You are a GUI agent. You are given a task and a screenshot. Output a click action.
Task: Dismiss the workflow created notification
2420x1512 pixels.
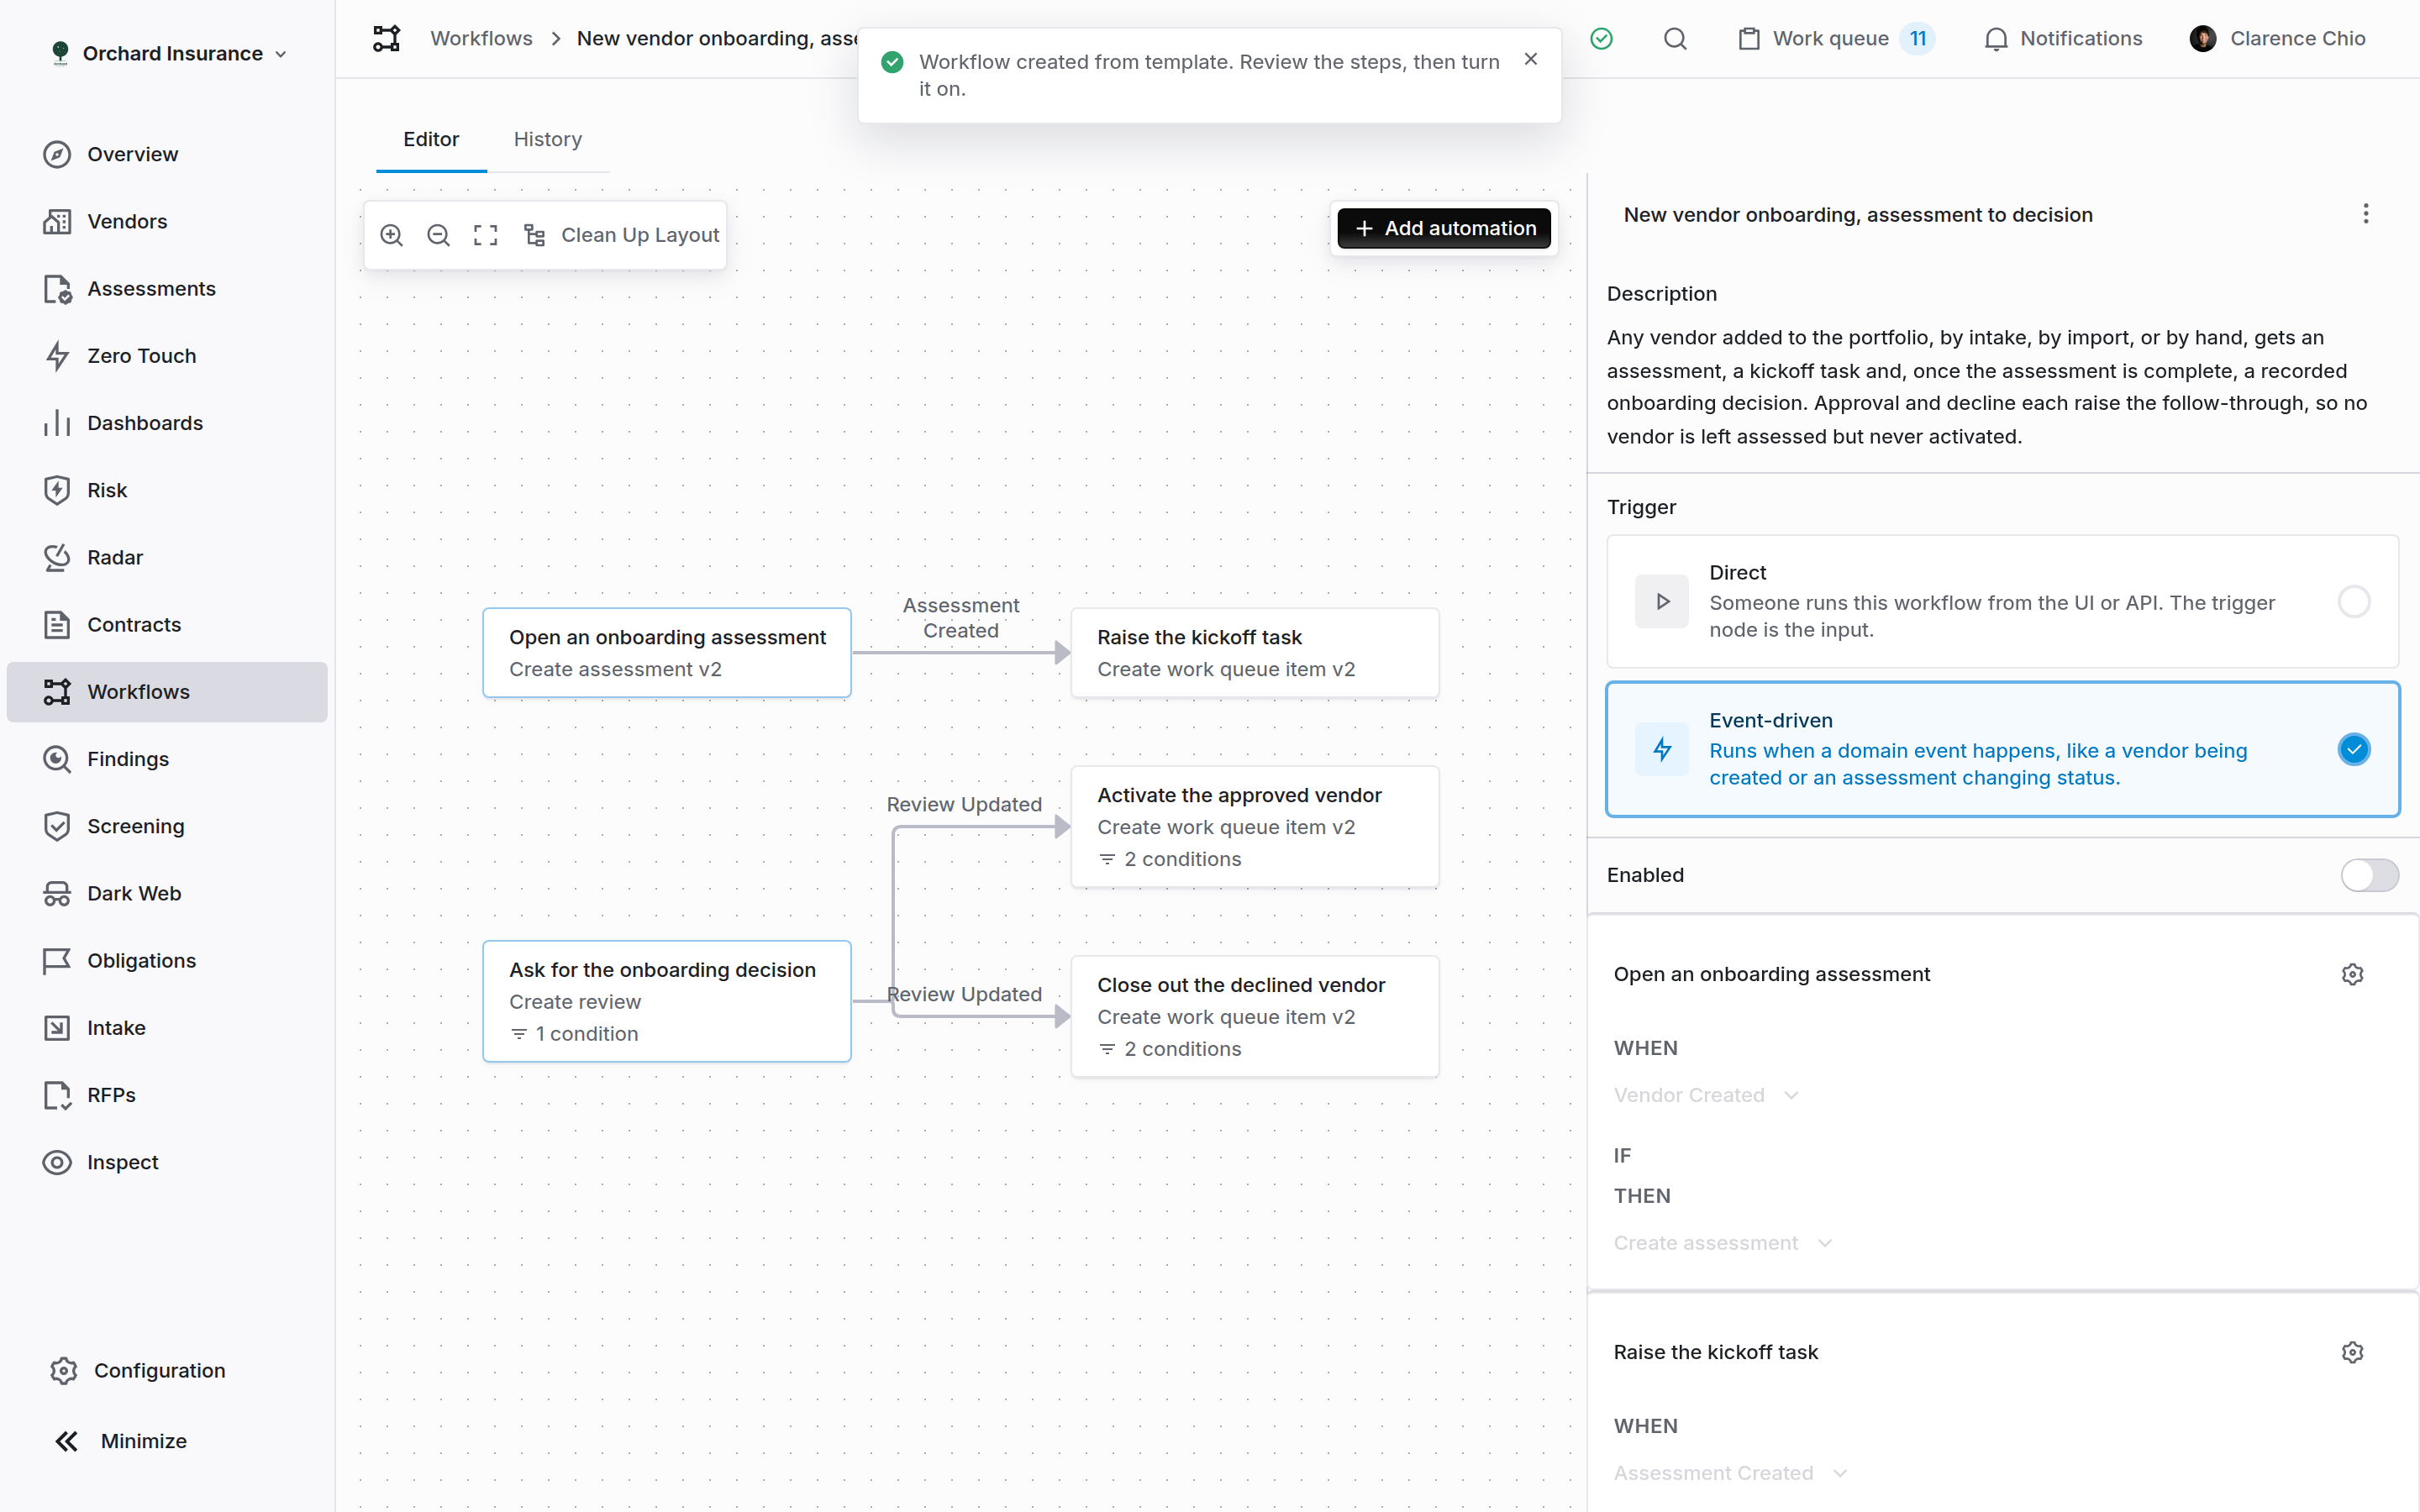1530,60
